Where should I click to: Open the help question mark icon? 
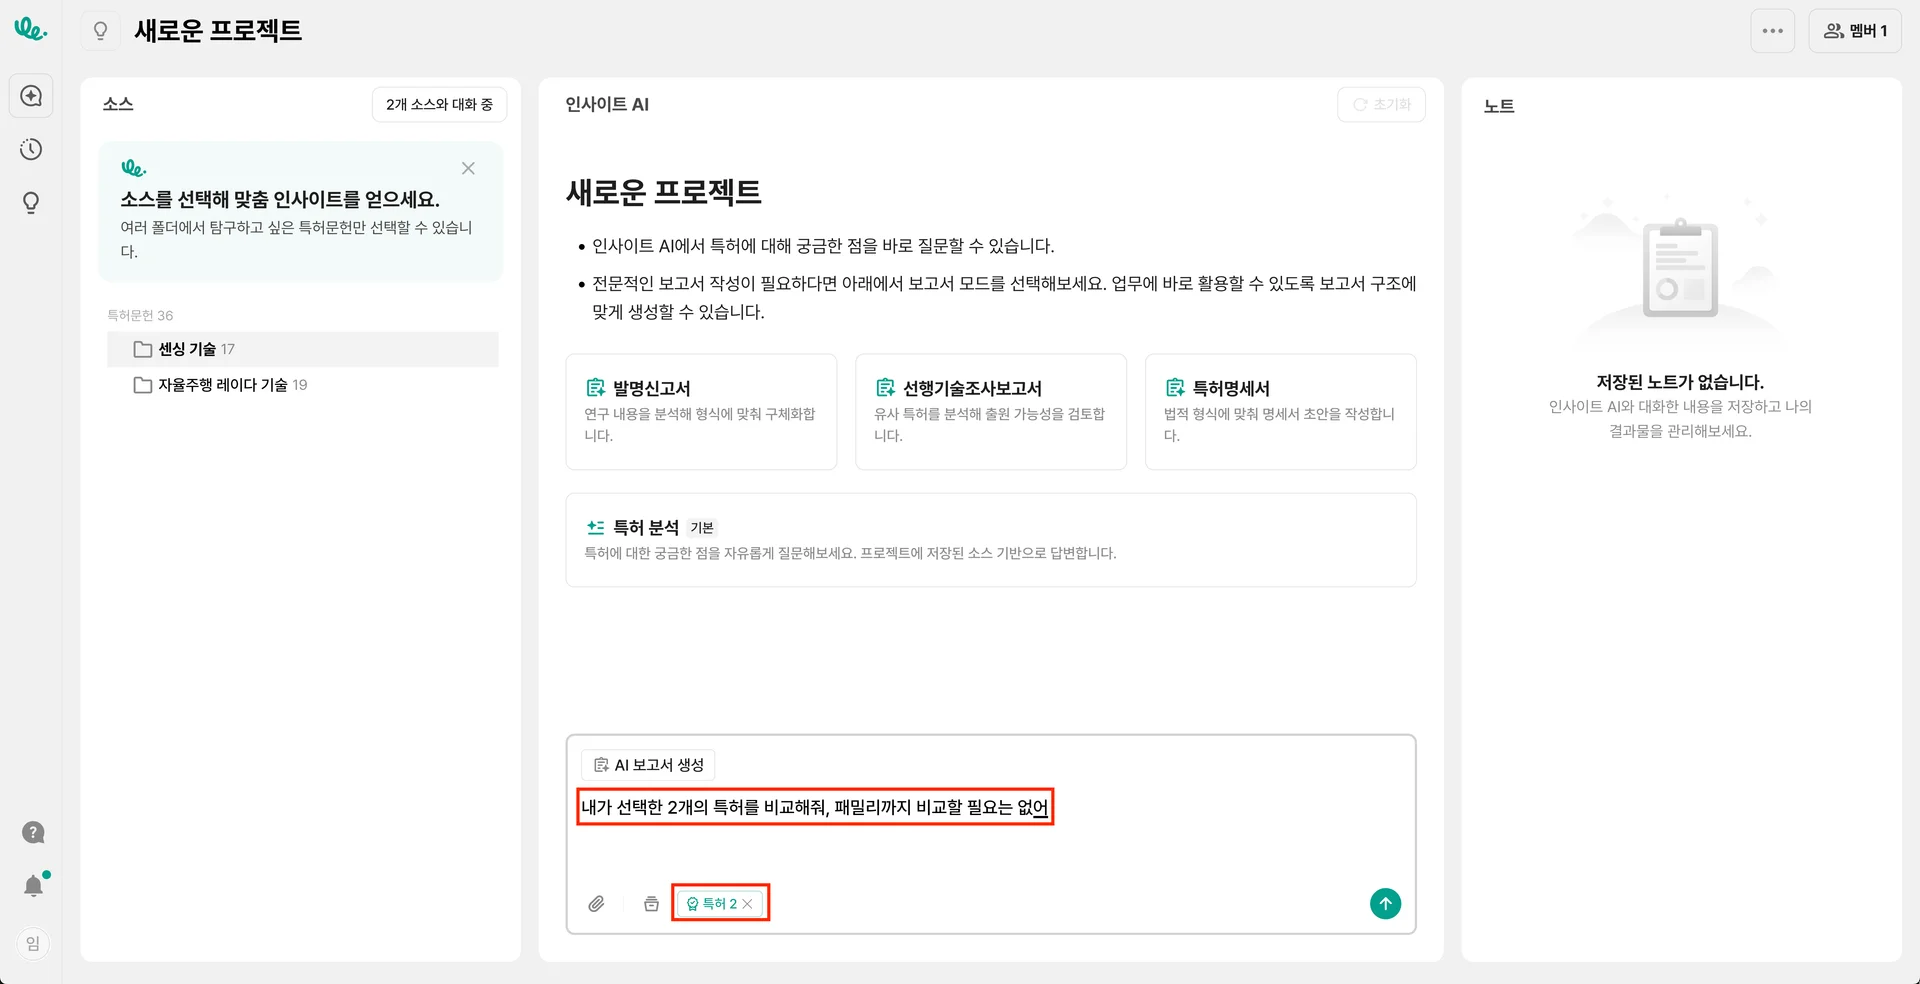[33, 832]
